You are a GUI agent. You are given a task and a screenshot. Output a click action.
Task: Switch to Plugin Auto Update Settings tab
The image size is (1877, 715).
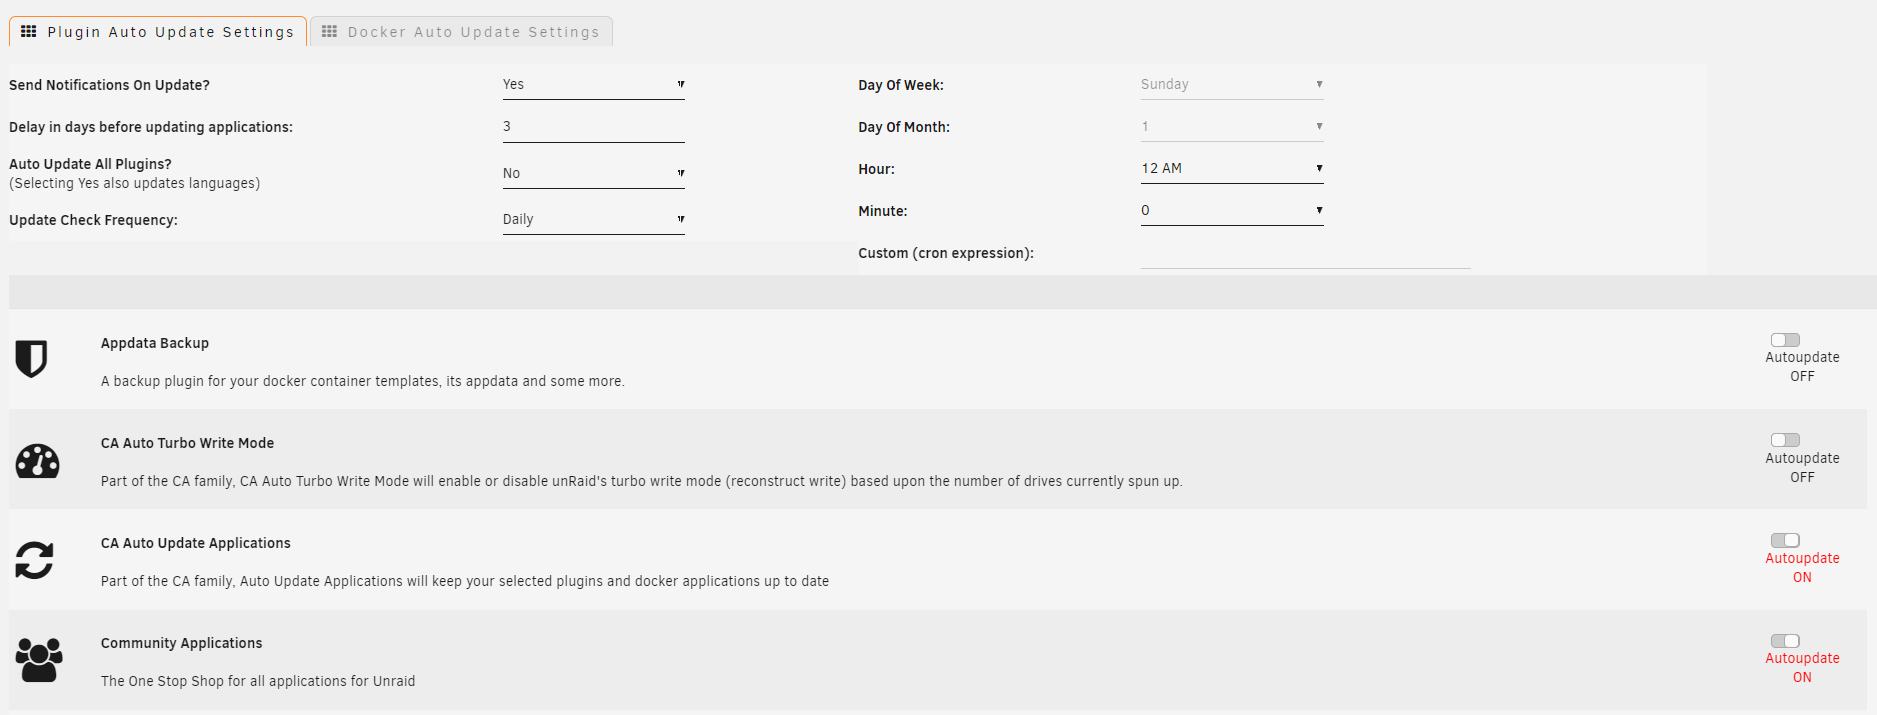(x=158, y=32)
